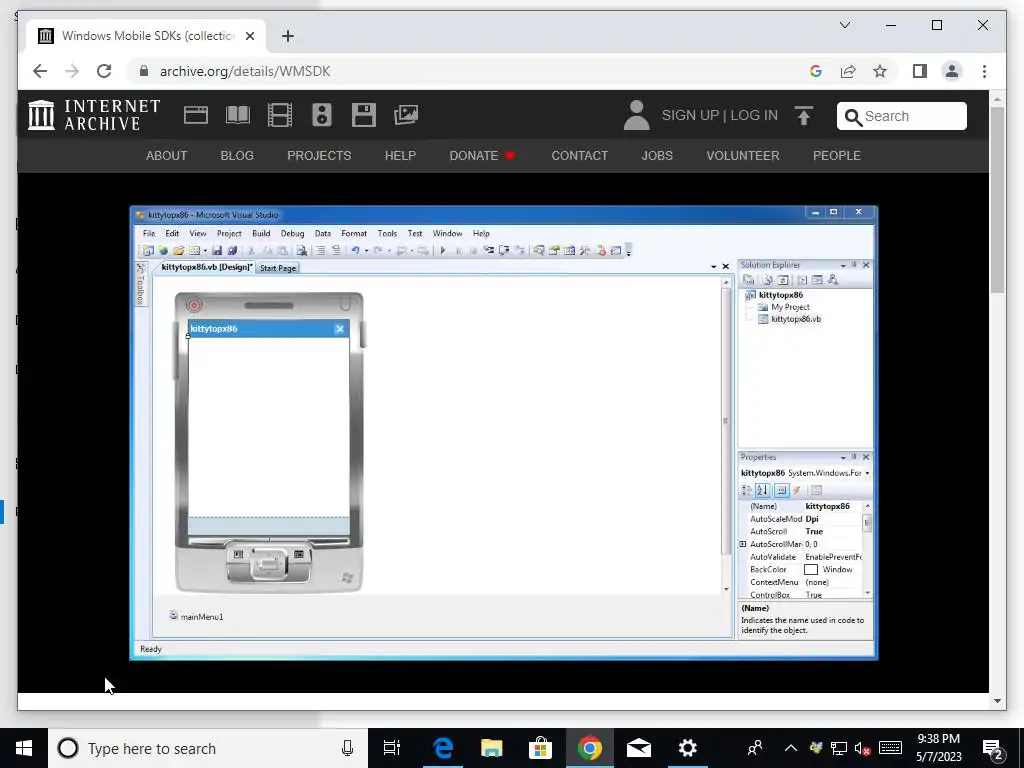Image resolution: width=1024 pixels, height=768 pixels.
Task: Share this page using share icon
Action: [848, 71]
